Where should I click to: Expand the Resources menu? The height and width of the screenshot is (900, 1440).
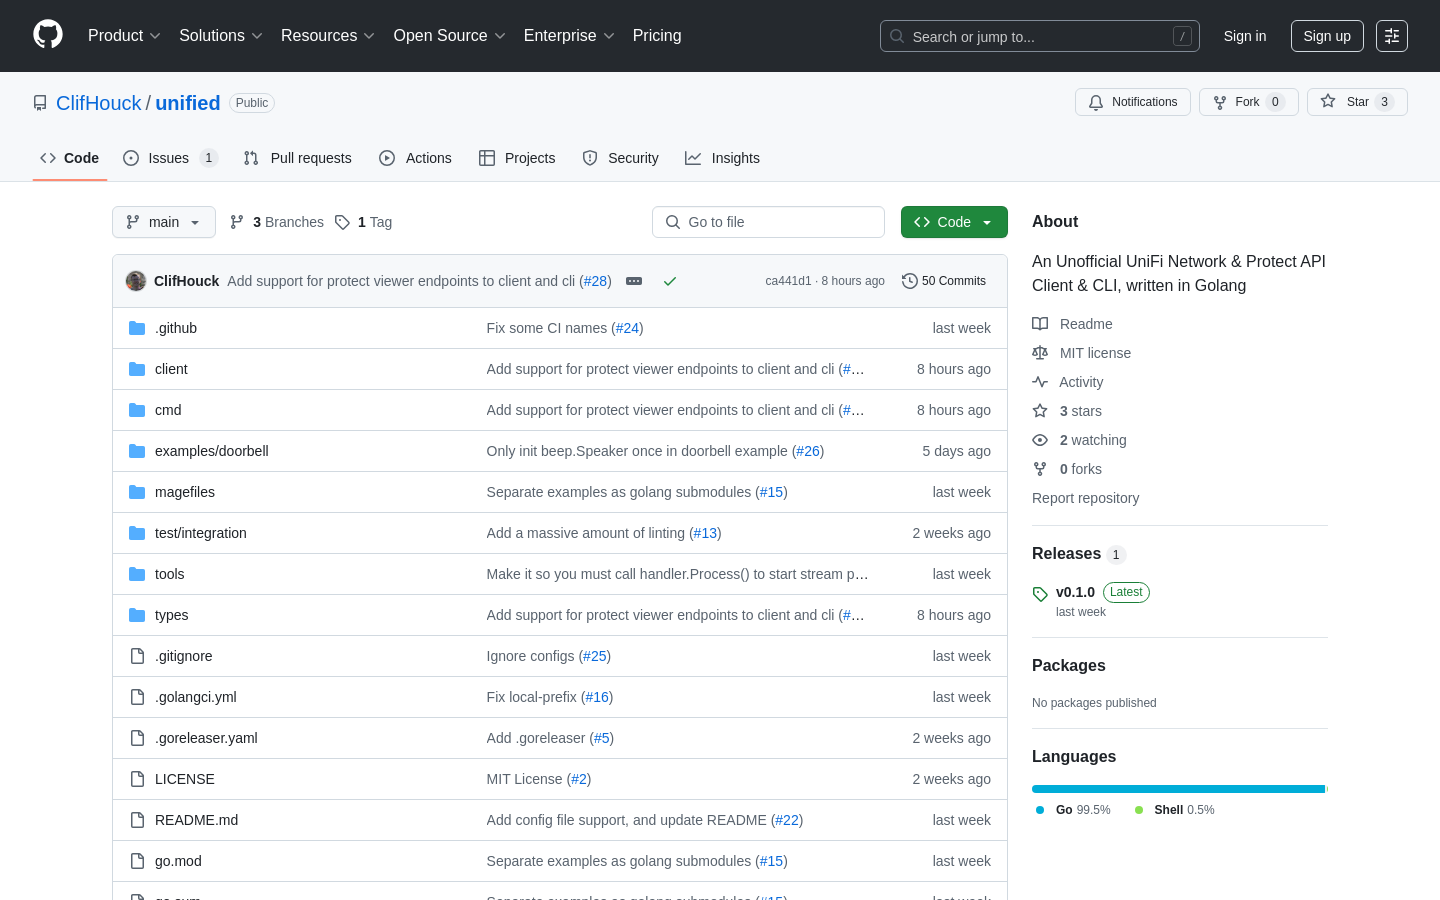[328, 36]
